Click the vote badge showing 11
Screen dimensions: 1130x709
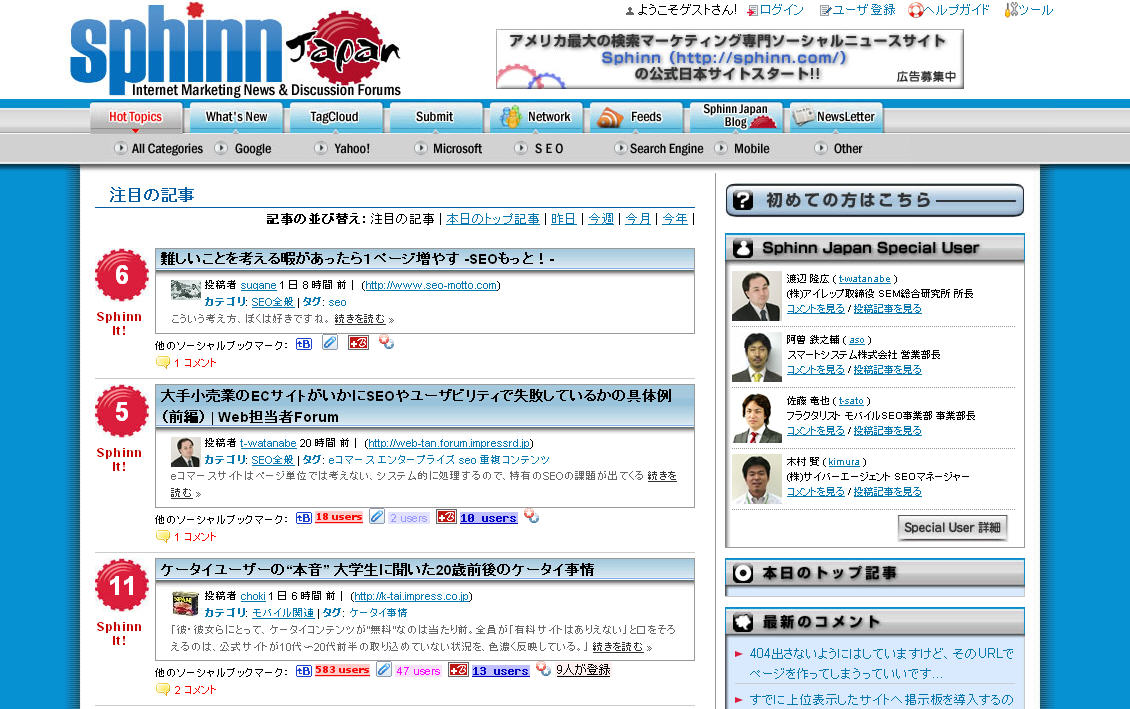pyautogui.click(x=122, y=585)
